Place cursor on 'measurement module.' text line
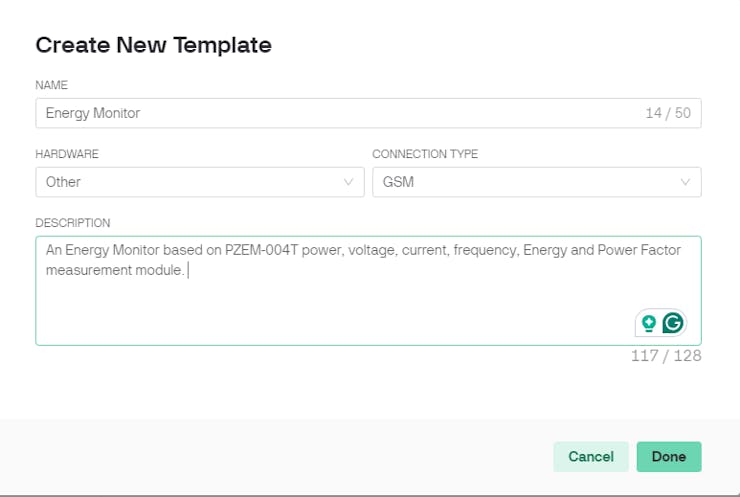 [115, 270]
